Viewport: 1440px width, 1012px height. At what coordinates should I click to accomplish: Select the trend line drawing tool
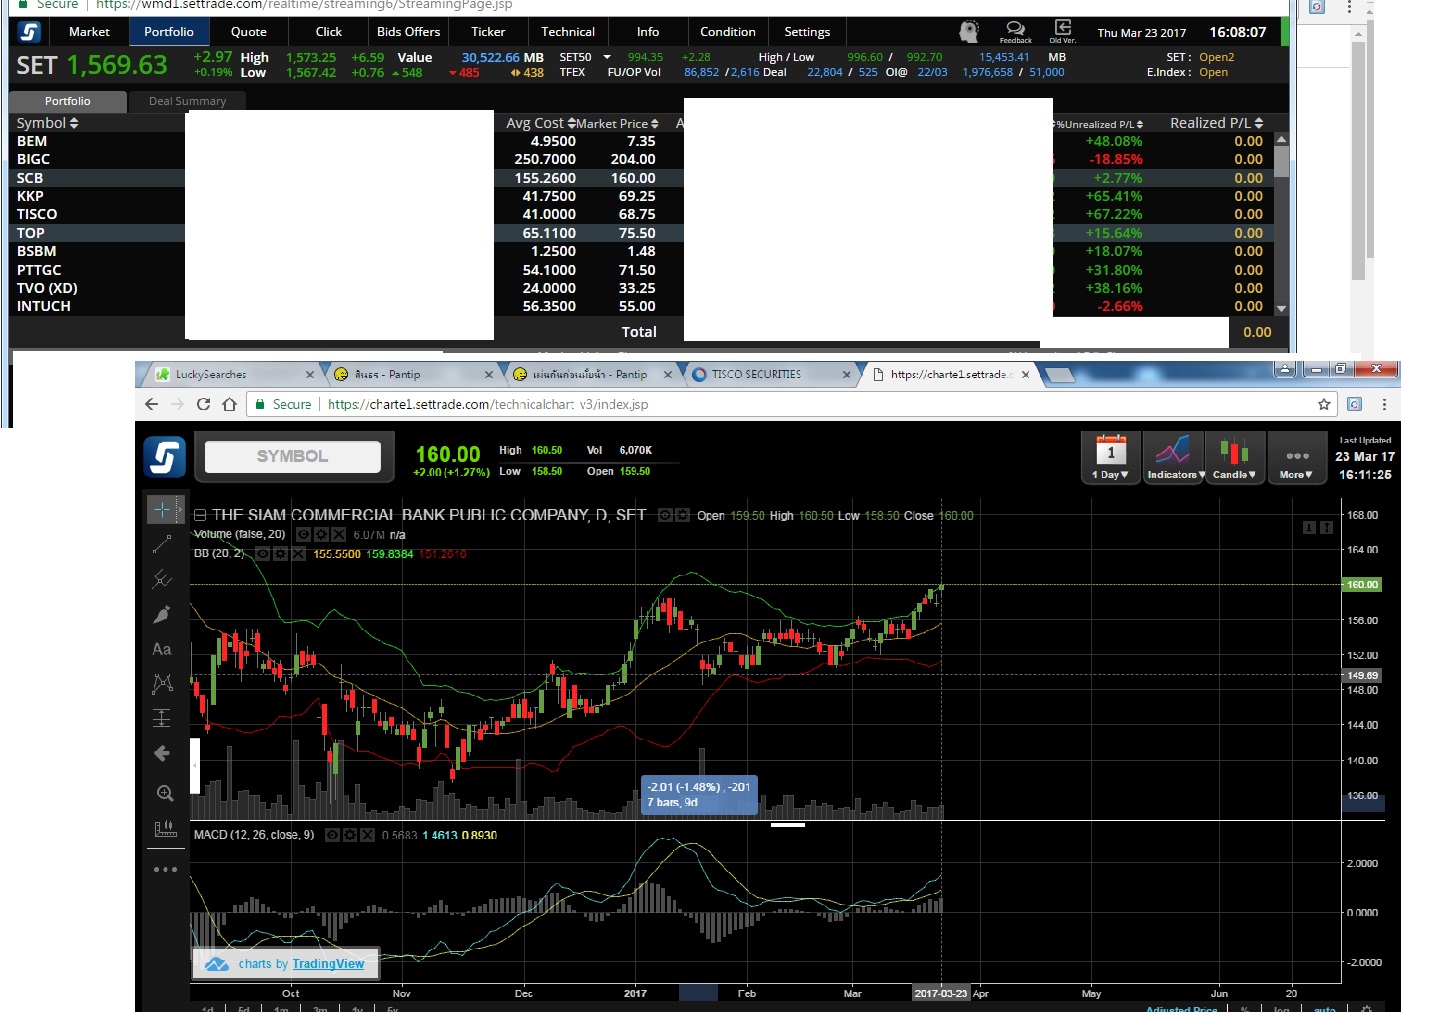click(162, 545)
